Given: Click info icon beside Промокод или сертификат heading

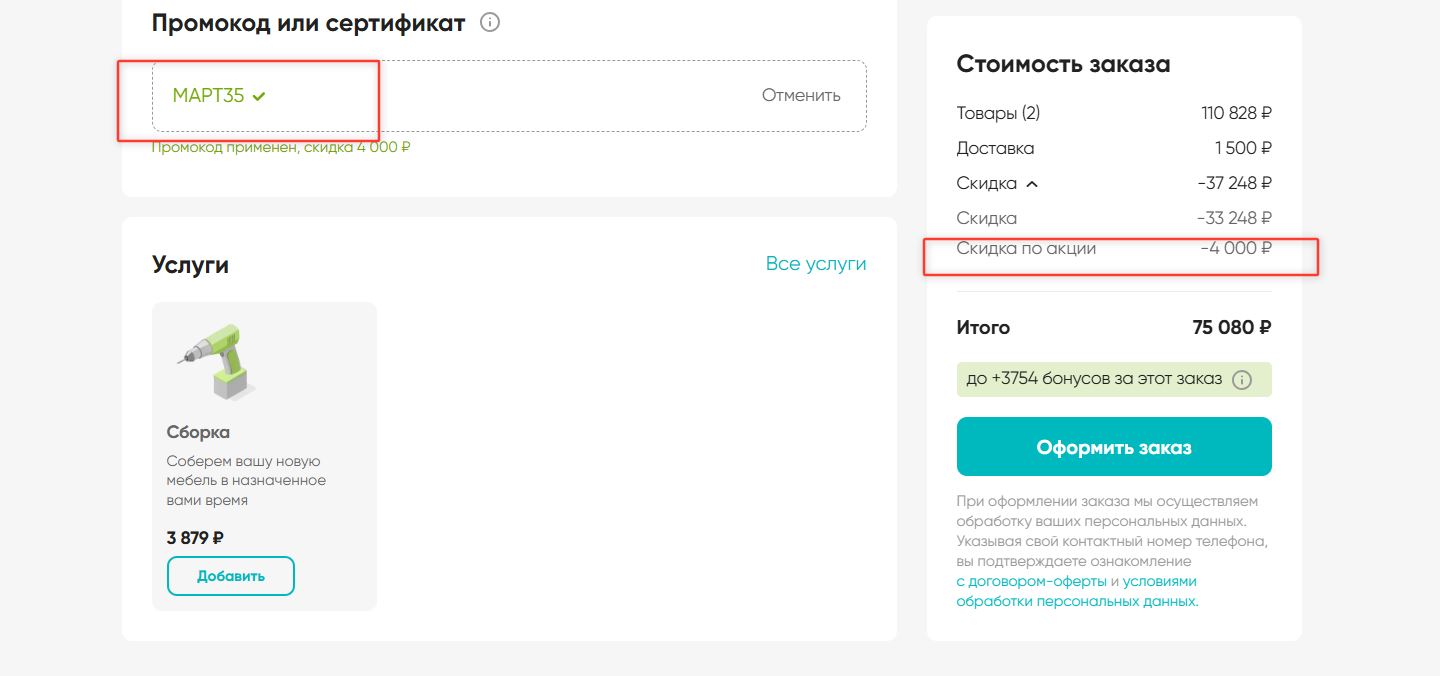Looking at the screenshot, I should coord(490,22).
